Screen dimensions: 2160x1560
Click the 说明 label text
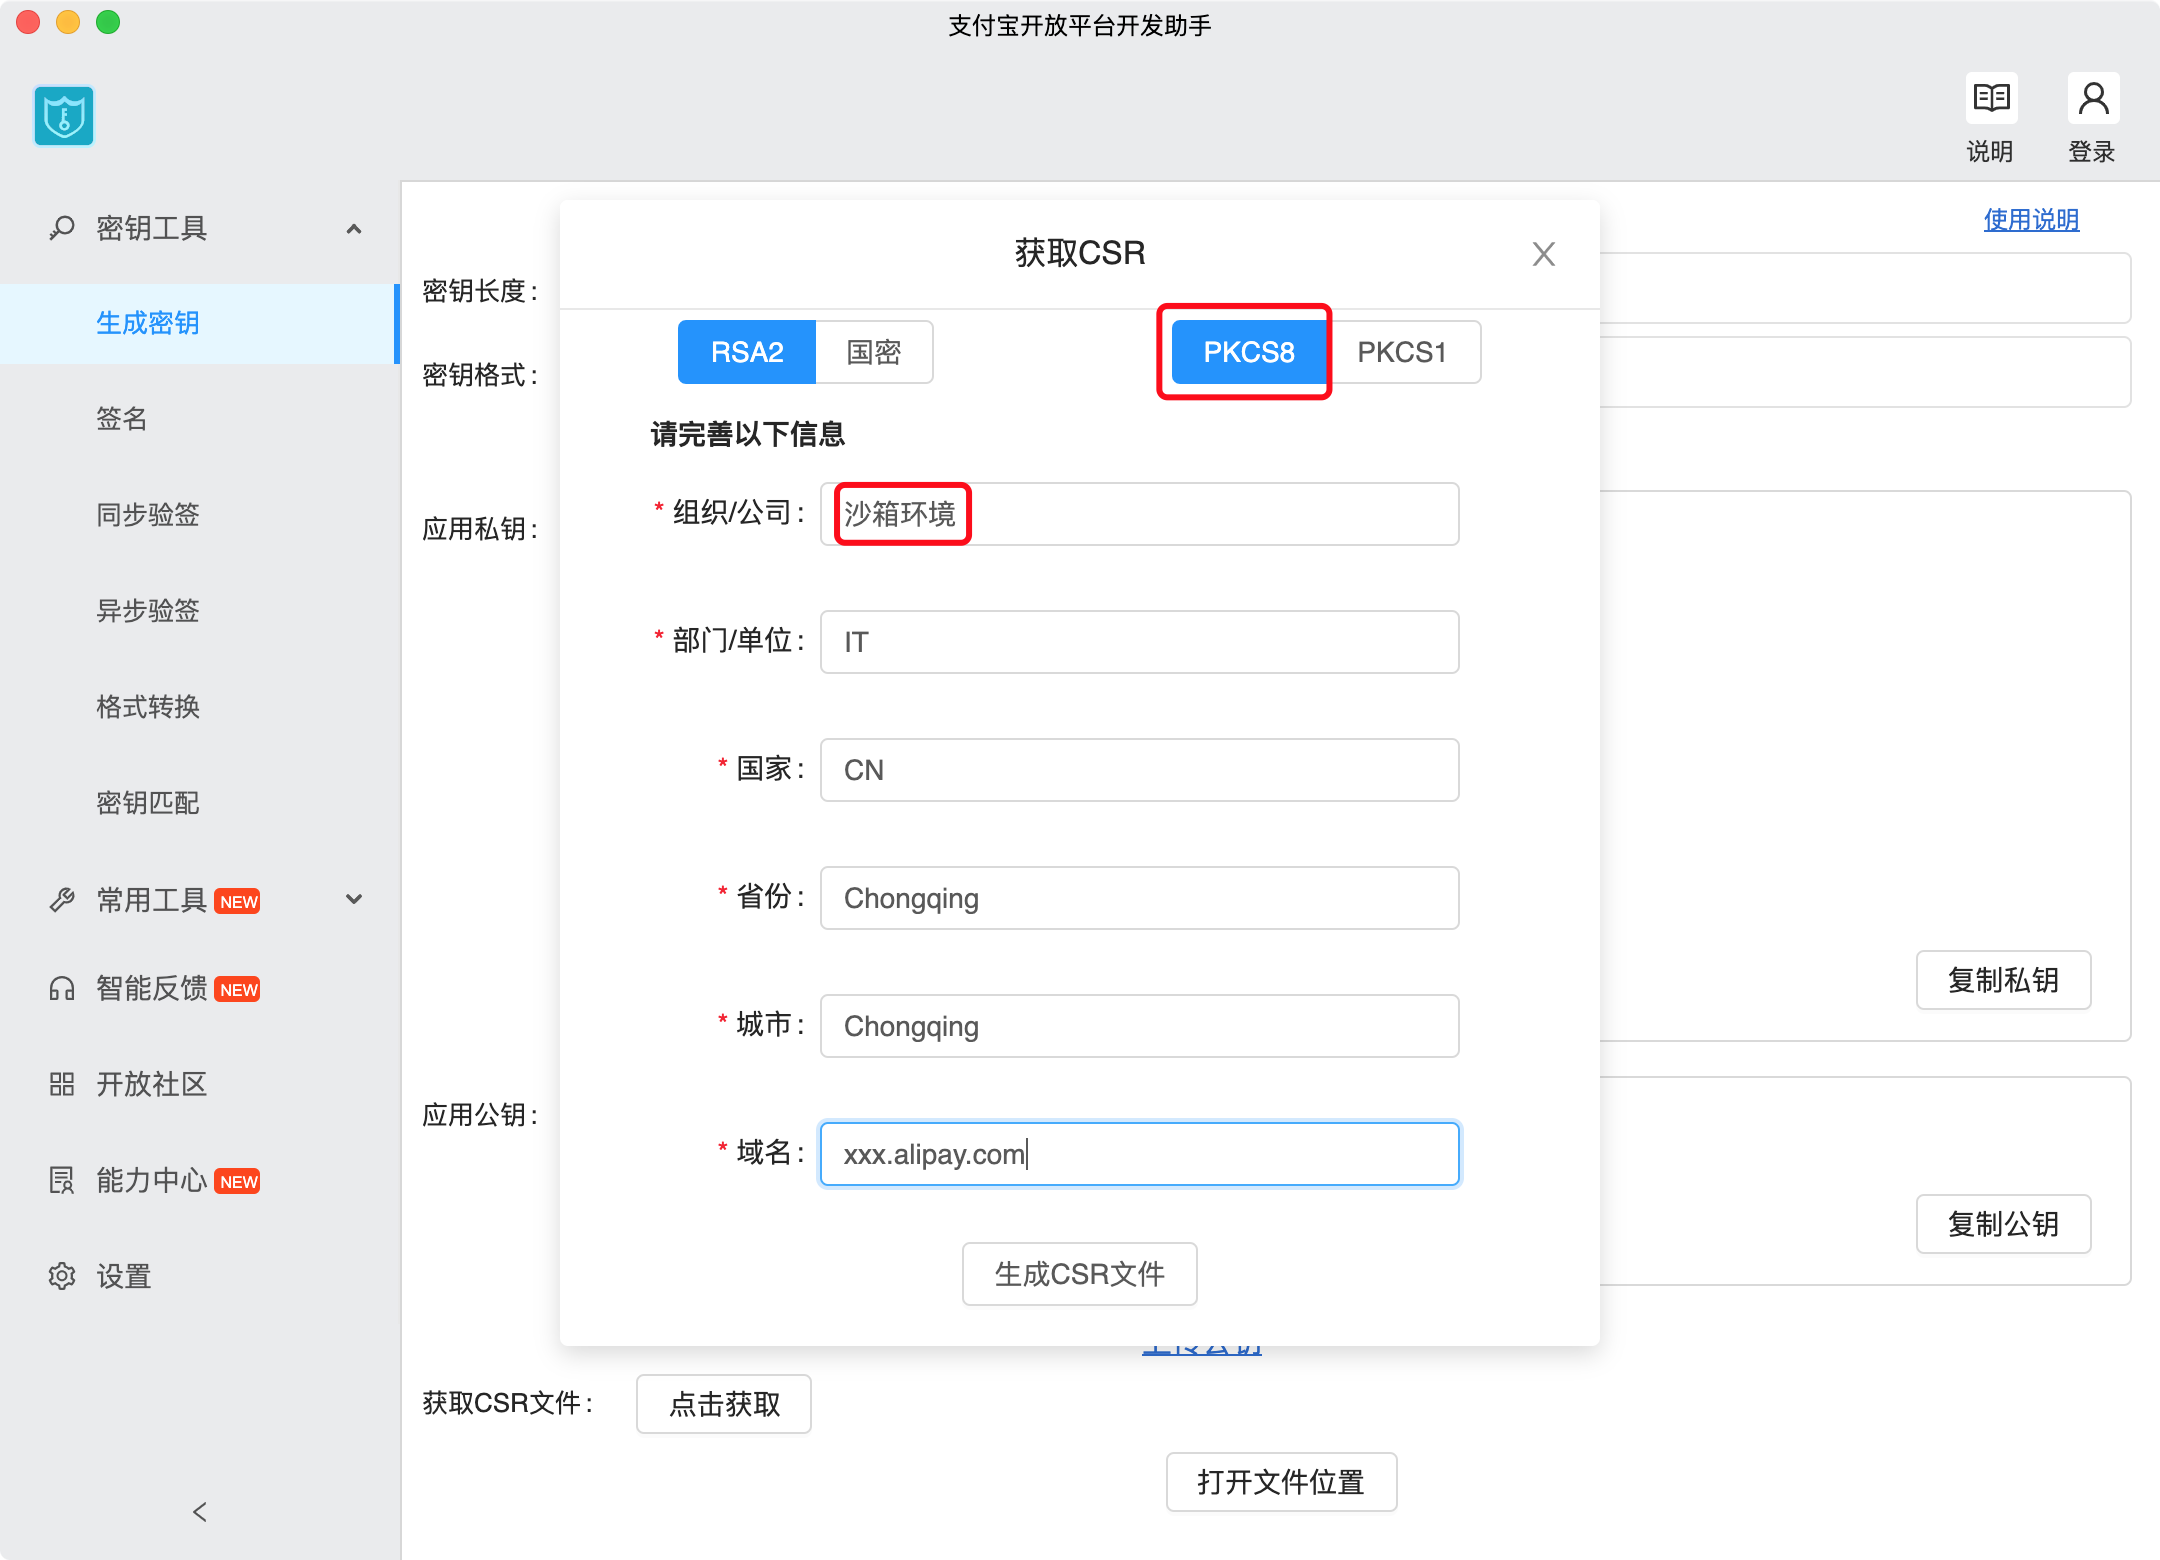[1990, 152]
